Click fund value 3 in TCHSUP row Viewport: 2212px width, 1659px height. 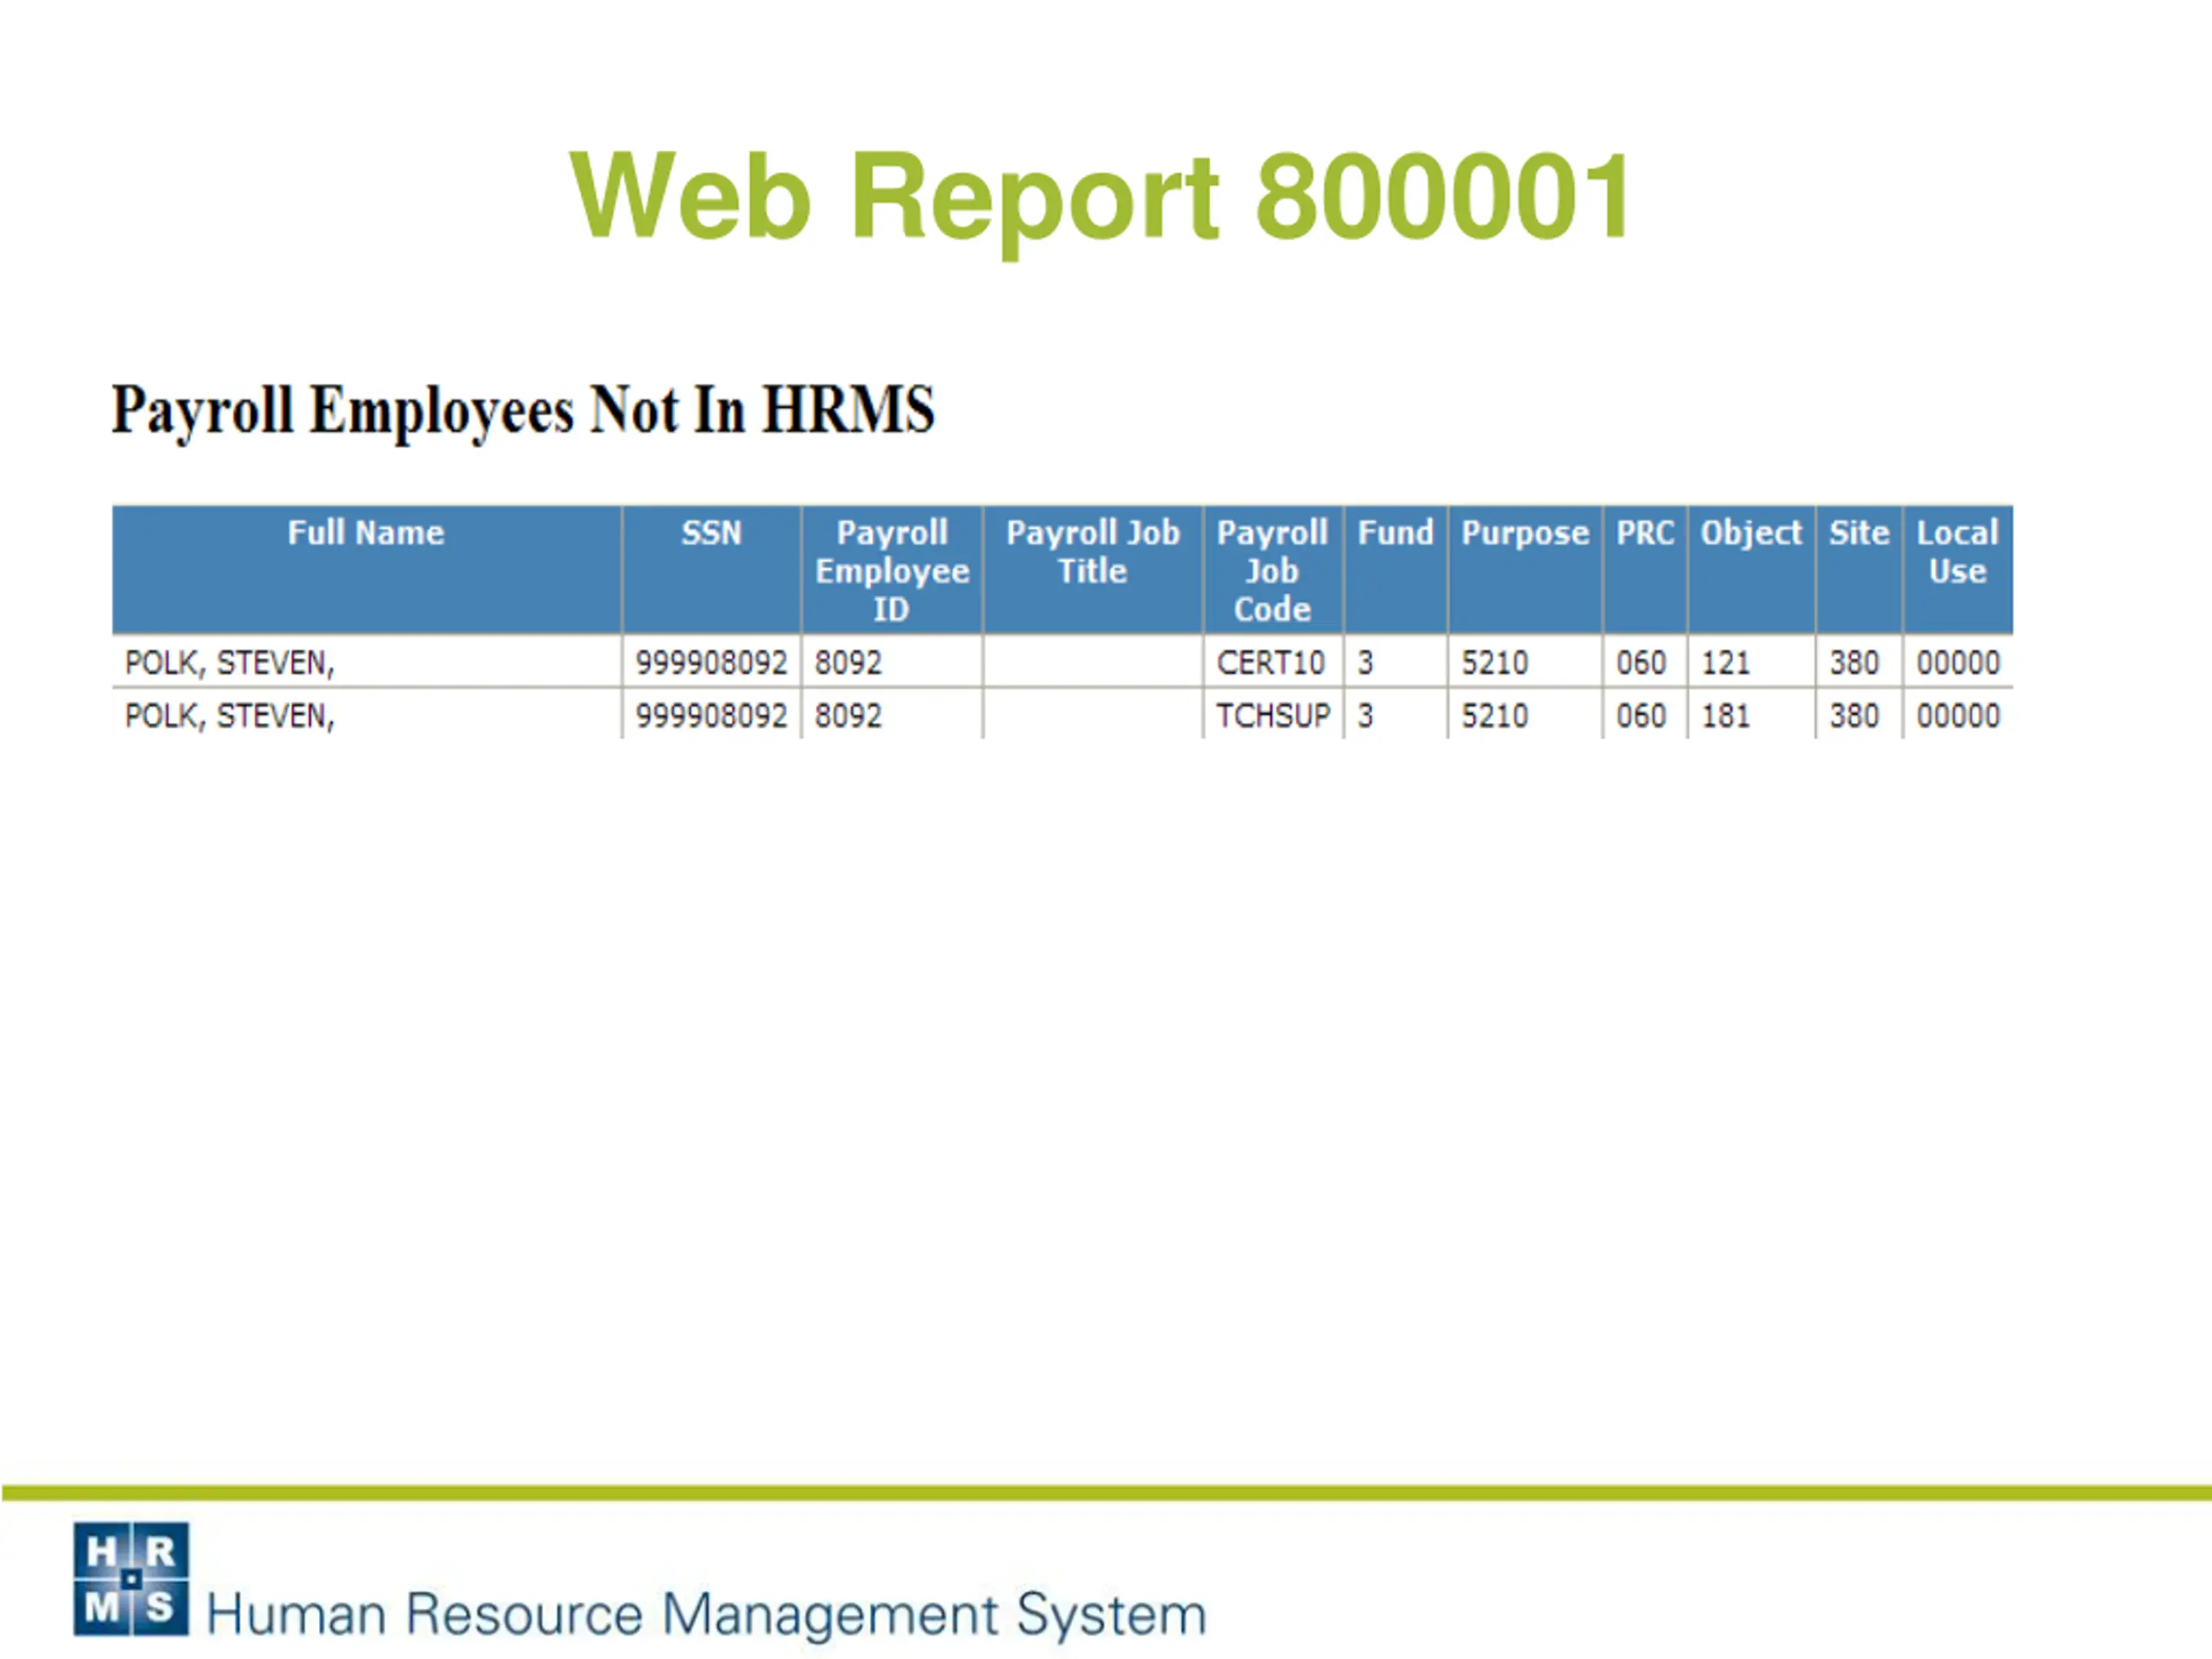pos(1365,715)
